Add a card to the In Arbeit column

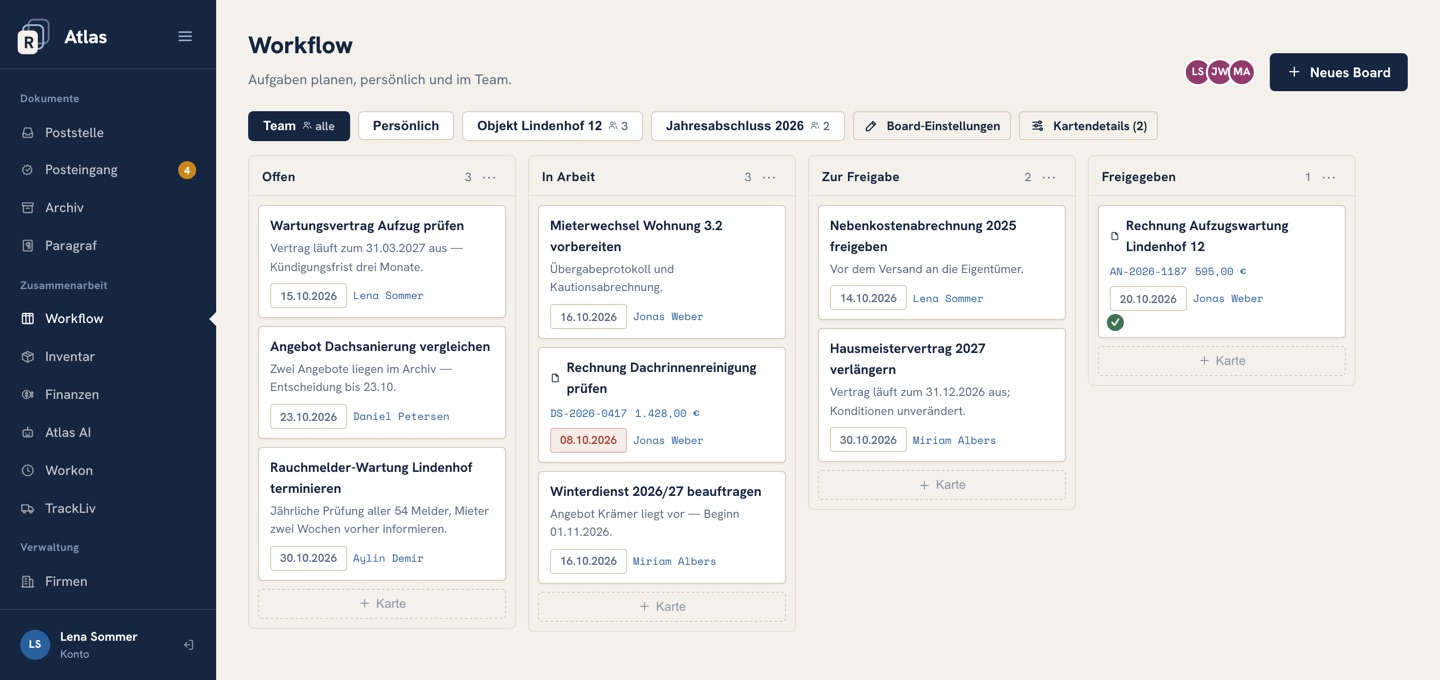point(662,607)
